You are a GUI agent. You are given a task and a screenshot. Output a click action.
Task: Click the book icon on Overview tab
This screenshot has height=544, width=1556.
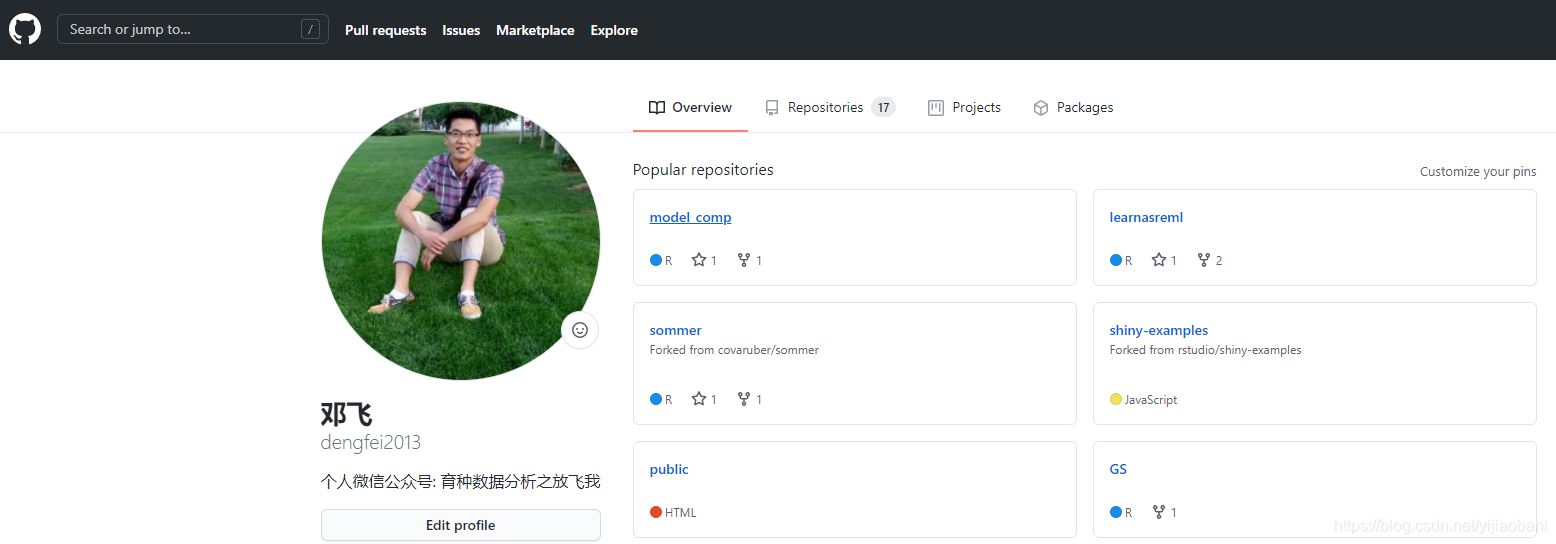click(657, 108)
